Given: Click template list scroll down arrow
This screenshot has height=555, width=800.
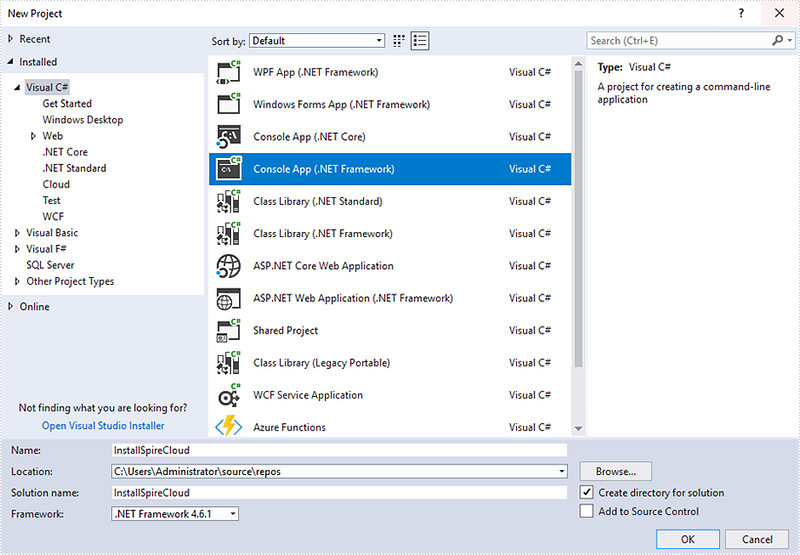Looking at the screenshot, I should (578, 428).
